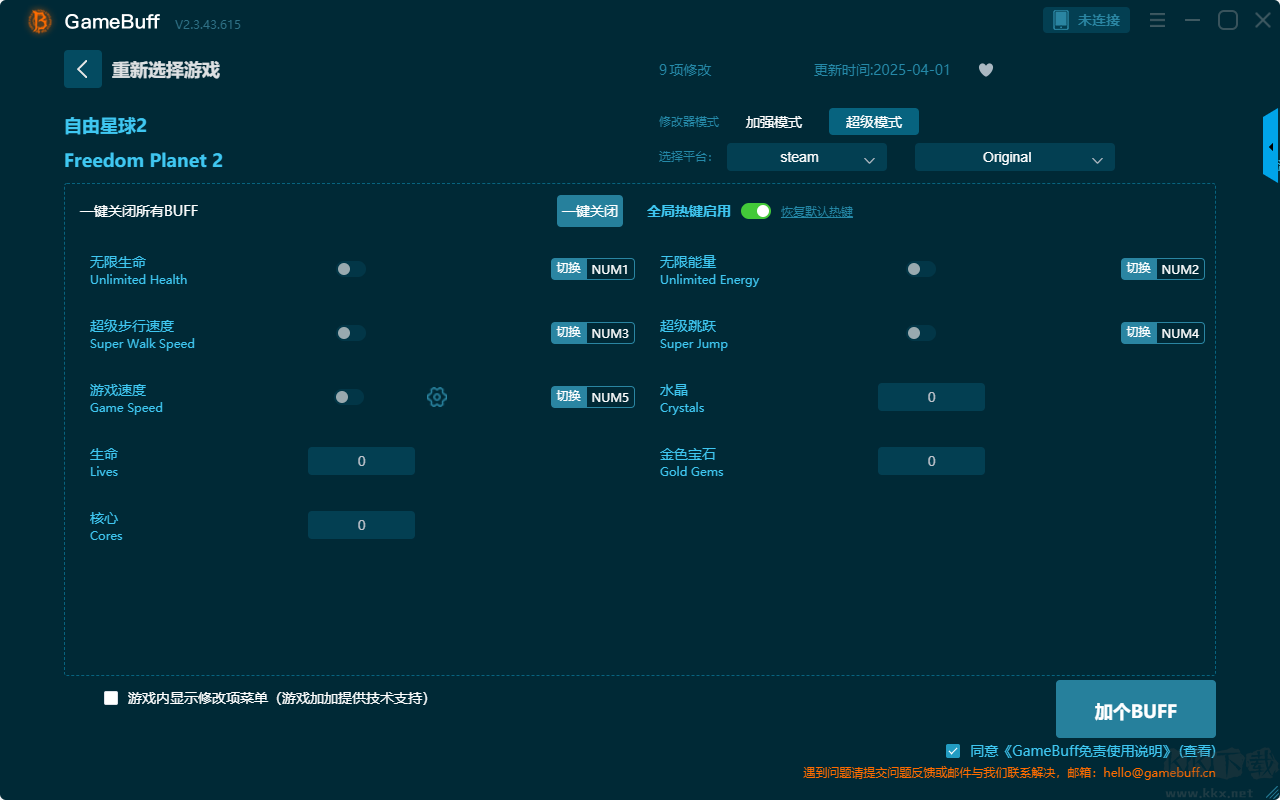Open the steam platform dropdown

(x=807, y=157)
